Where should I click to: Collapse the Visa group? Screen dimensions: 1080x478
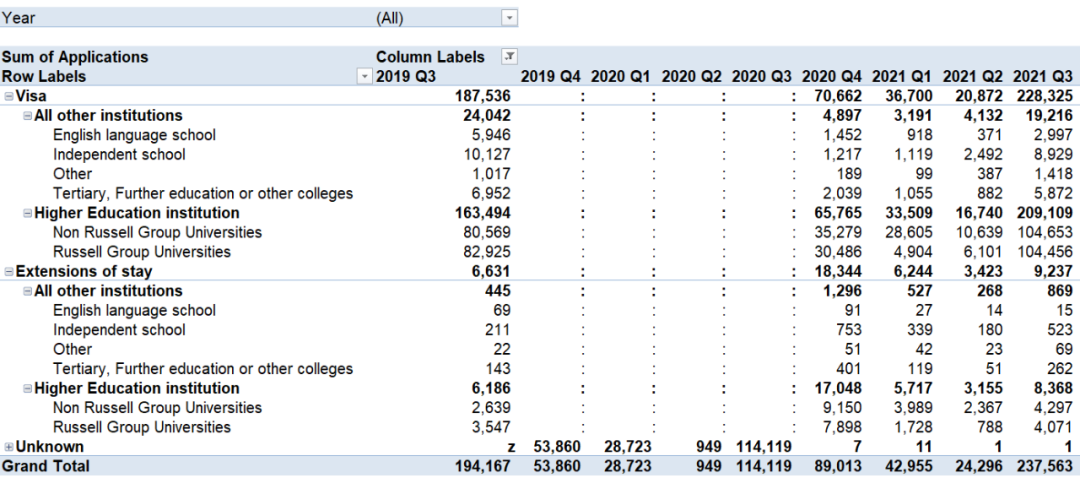(9, 96)
